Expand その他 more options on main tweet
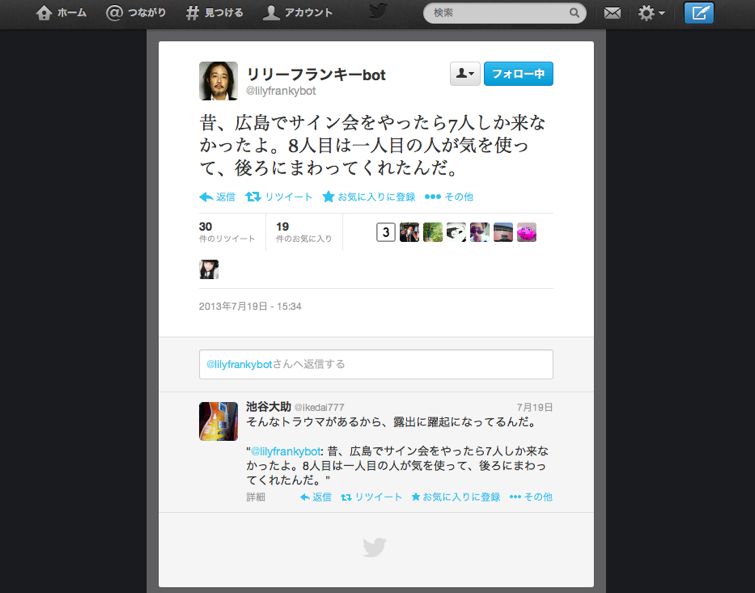755x593 pixels. pyautogui.click(x=448, y=197)
